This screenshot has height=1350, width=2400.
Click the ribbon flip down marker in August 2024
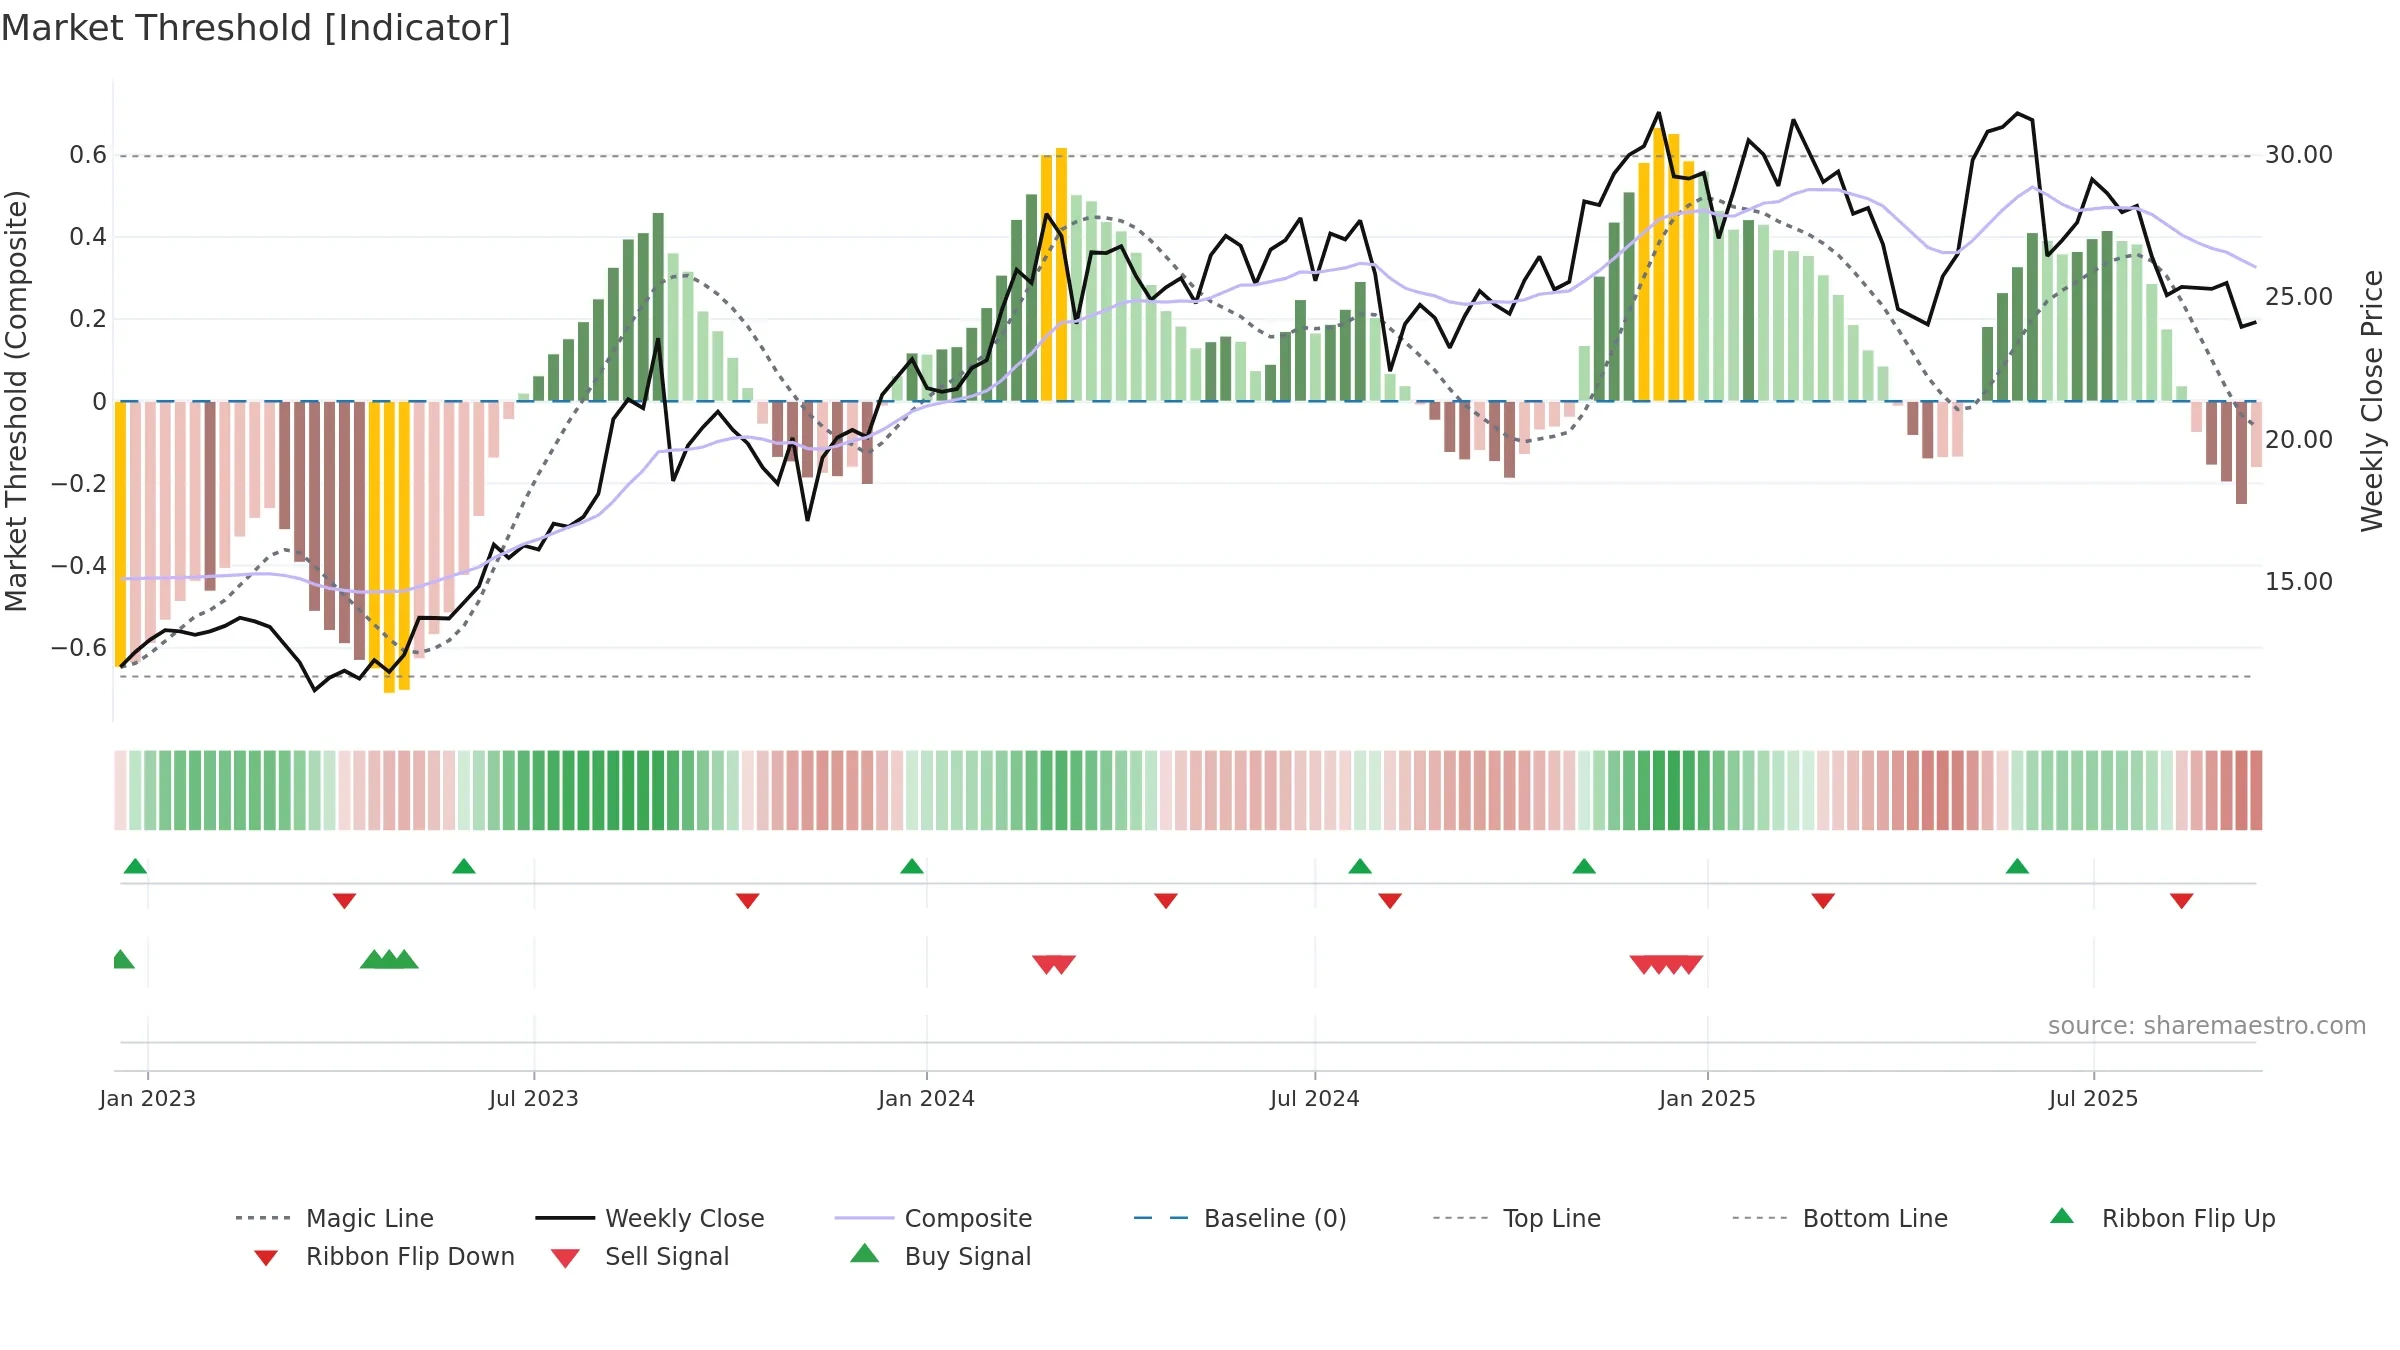[1390, 901]
